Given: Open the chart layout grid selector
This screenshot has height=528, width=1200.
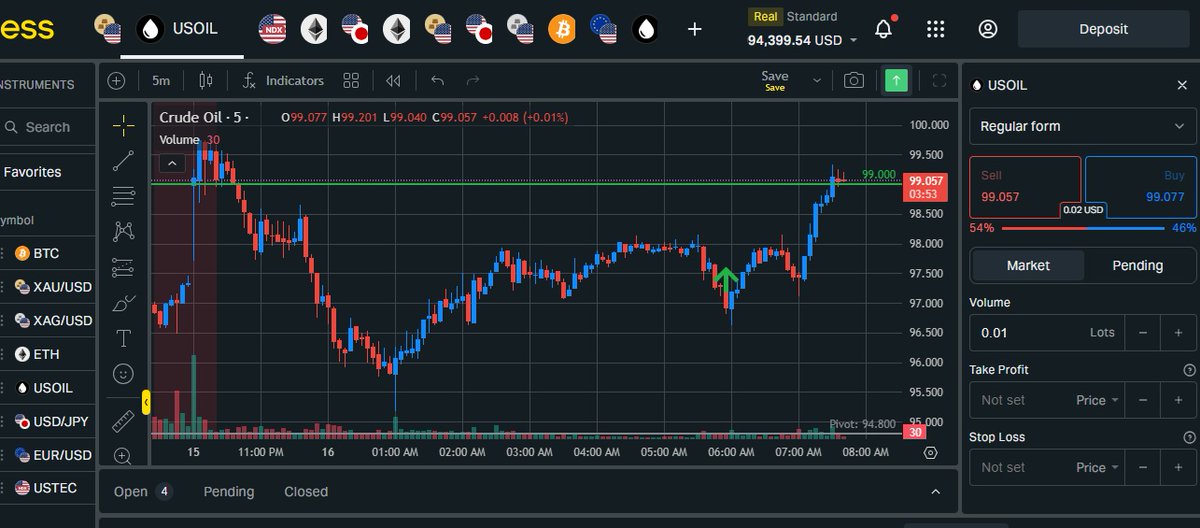Looking at the screenshot, I should point(351,80).
